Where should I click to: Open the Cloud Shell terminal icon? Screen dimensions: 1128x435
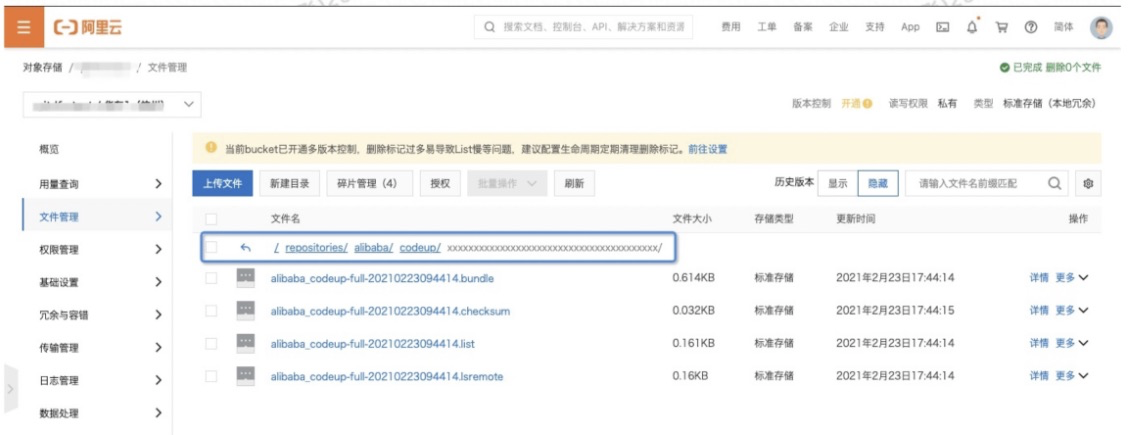click(942, 27)
